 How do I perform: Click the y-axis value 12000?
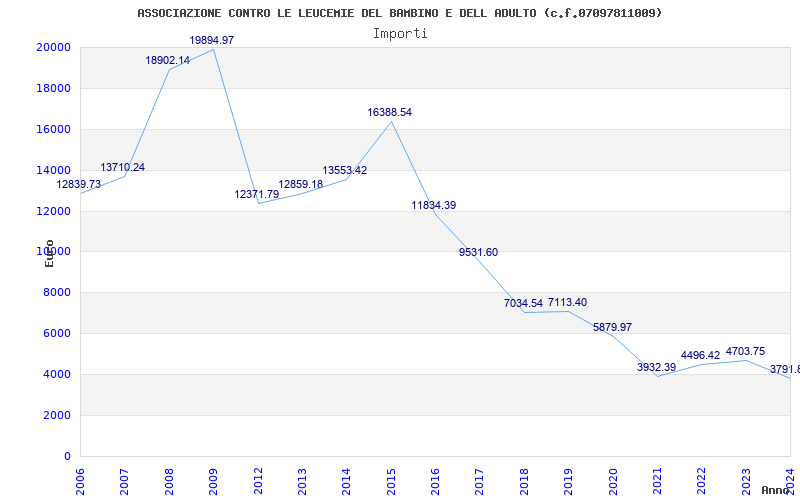point(53,211)
